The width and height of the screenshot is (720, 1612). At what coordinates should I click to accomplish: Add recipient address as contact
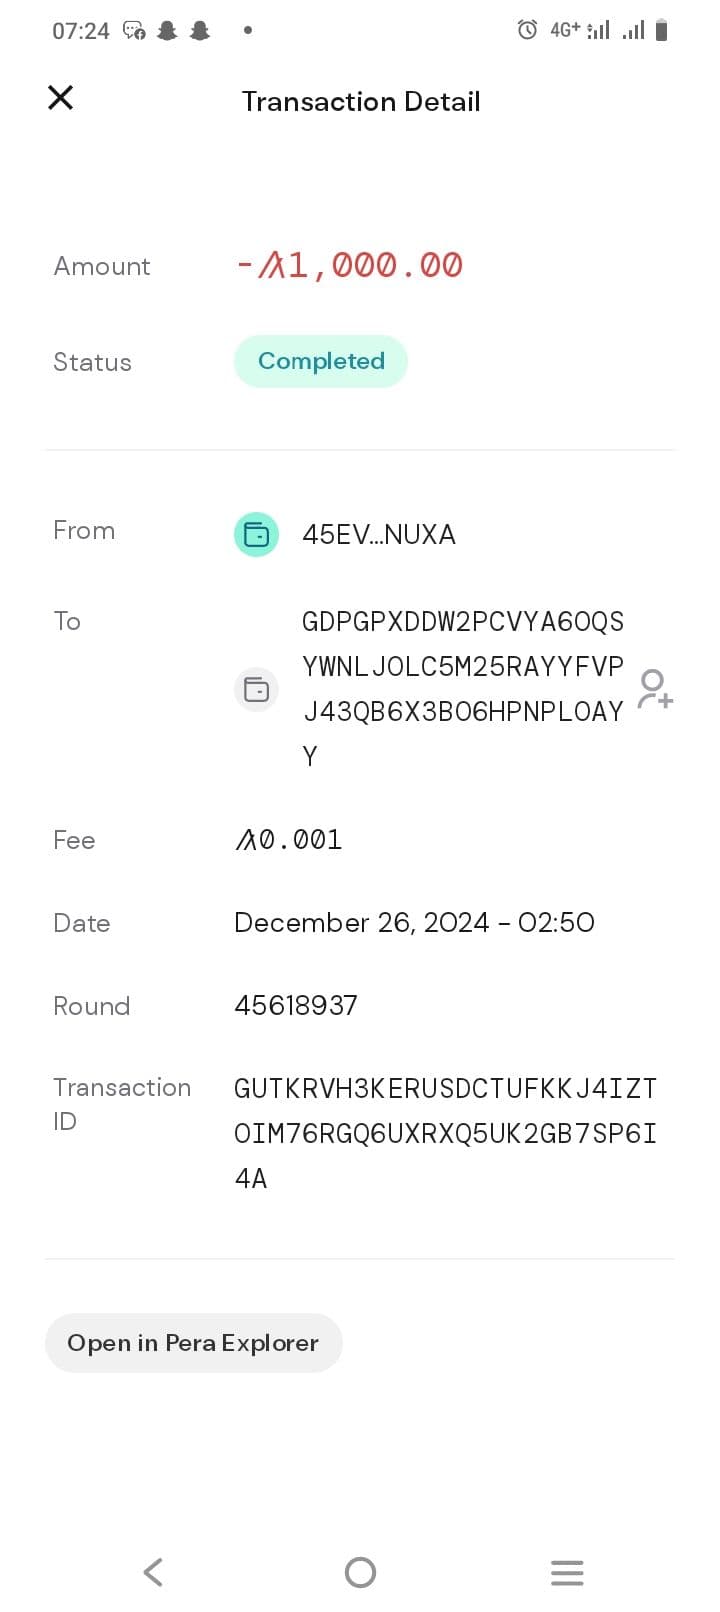point(655,689)
